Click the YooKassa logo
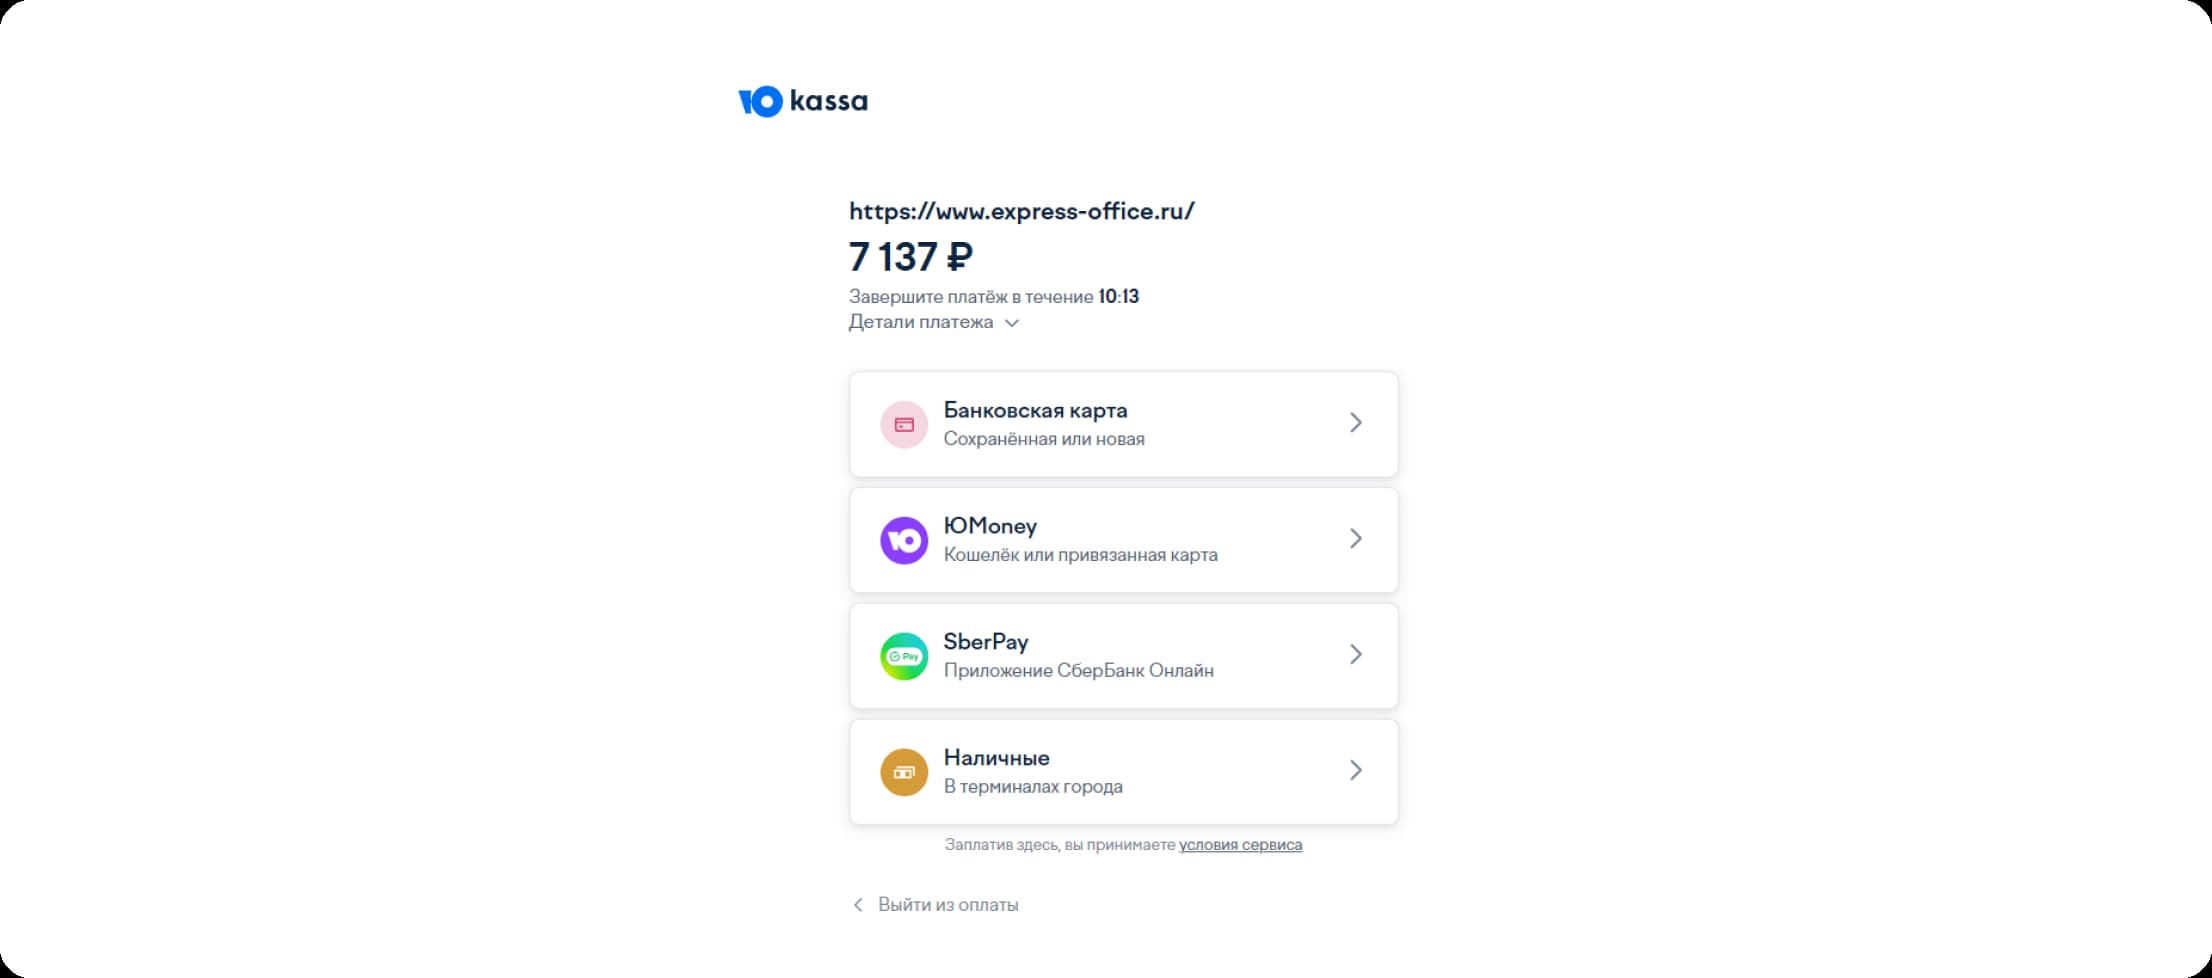Viewport: 2212px width, 978px height. click(803, 101)
